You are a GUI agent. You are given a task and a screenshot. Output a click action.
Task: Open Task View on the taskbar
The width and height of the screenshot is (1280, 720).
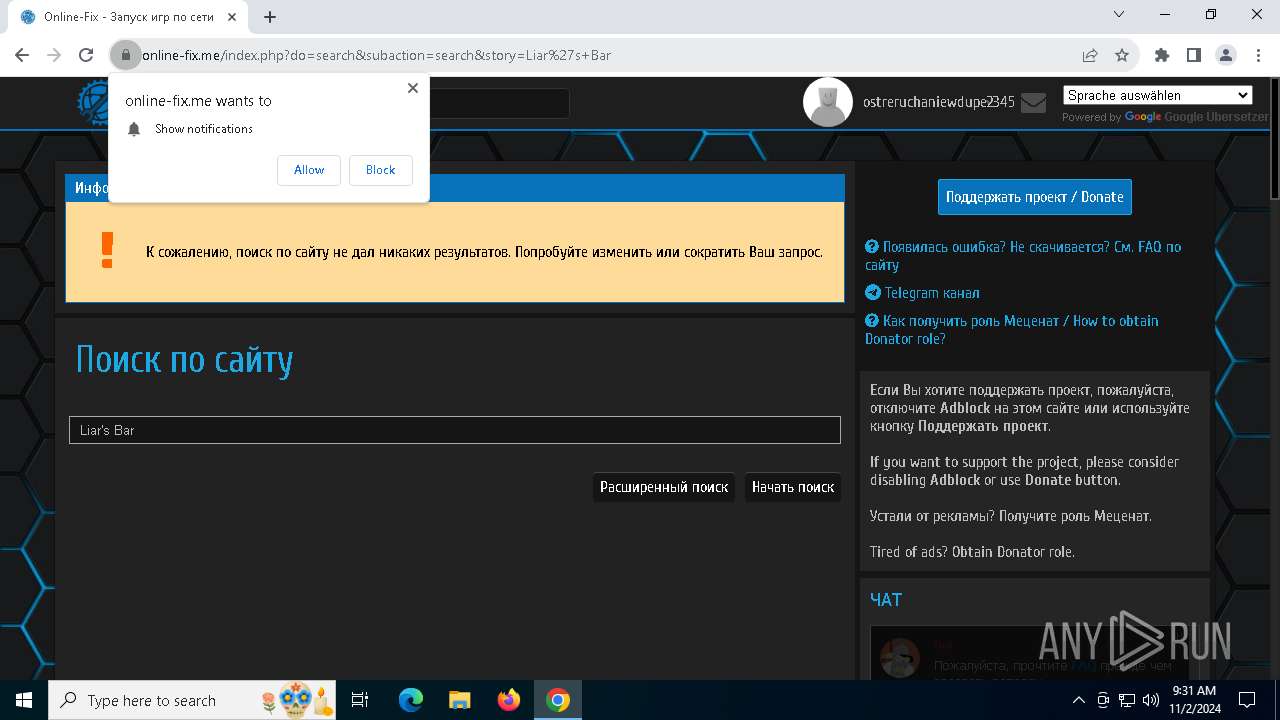click(x=360, y=700)
